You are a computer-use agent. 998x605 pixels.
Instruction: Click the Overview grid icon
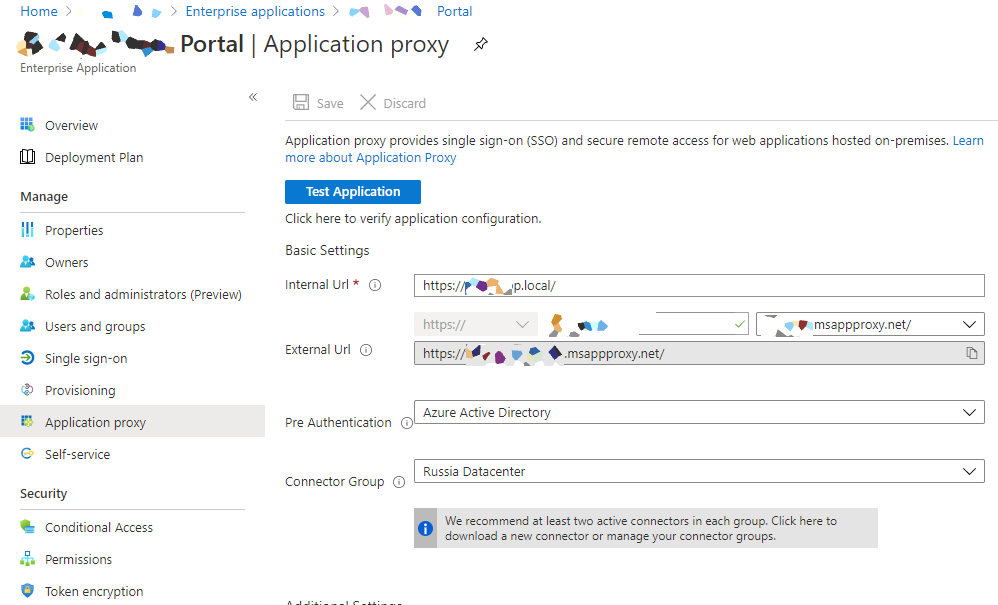(27, 125)
